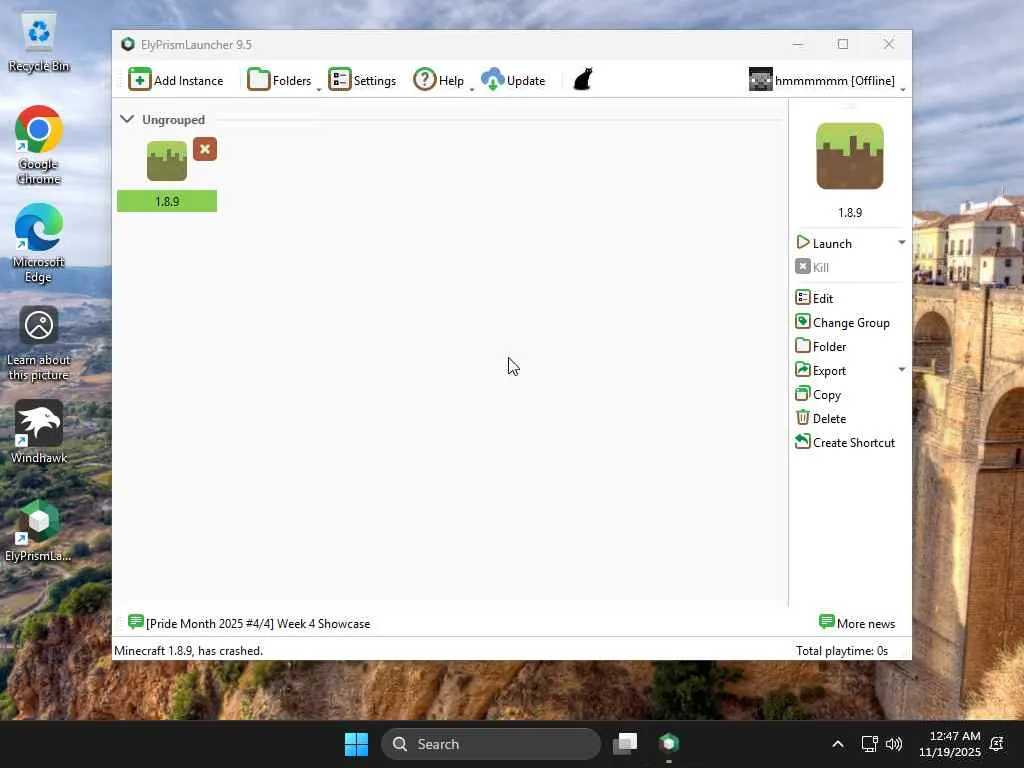The height and width of the screenshot is (768, 1024).
Task: Select Google Chrome desktop shortcut
Action: click(x=39, y=145)
